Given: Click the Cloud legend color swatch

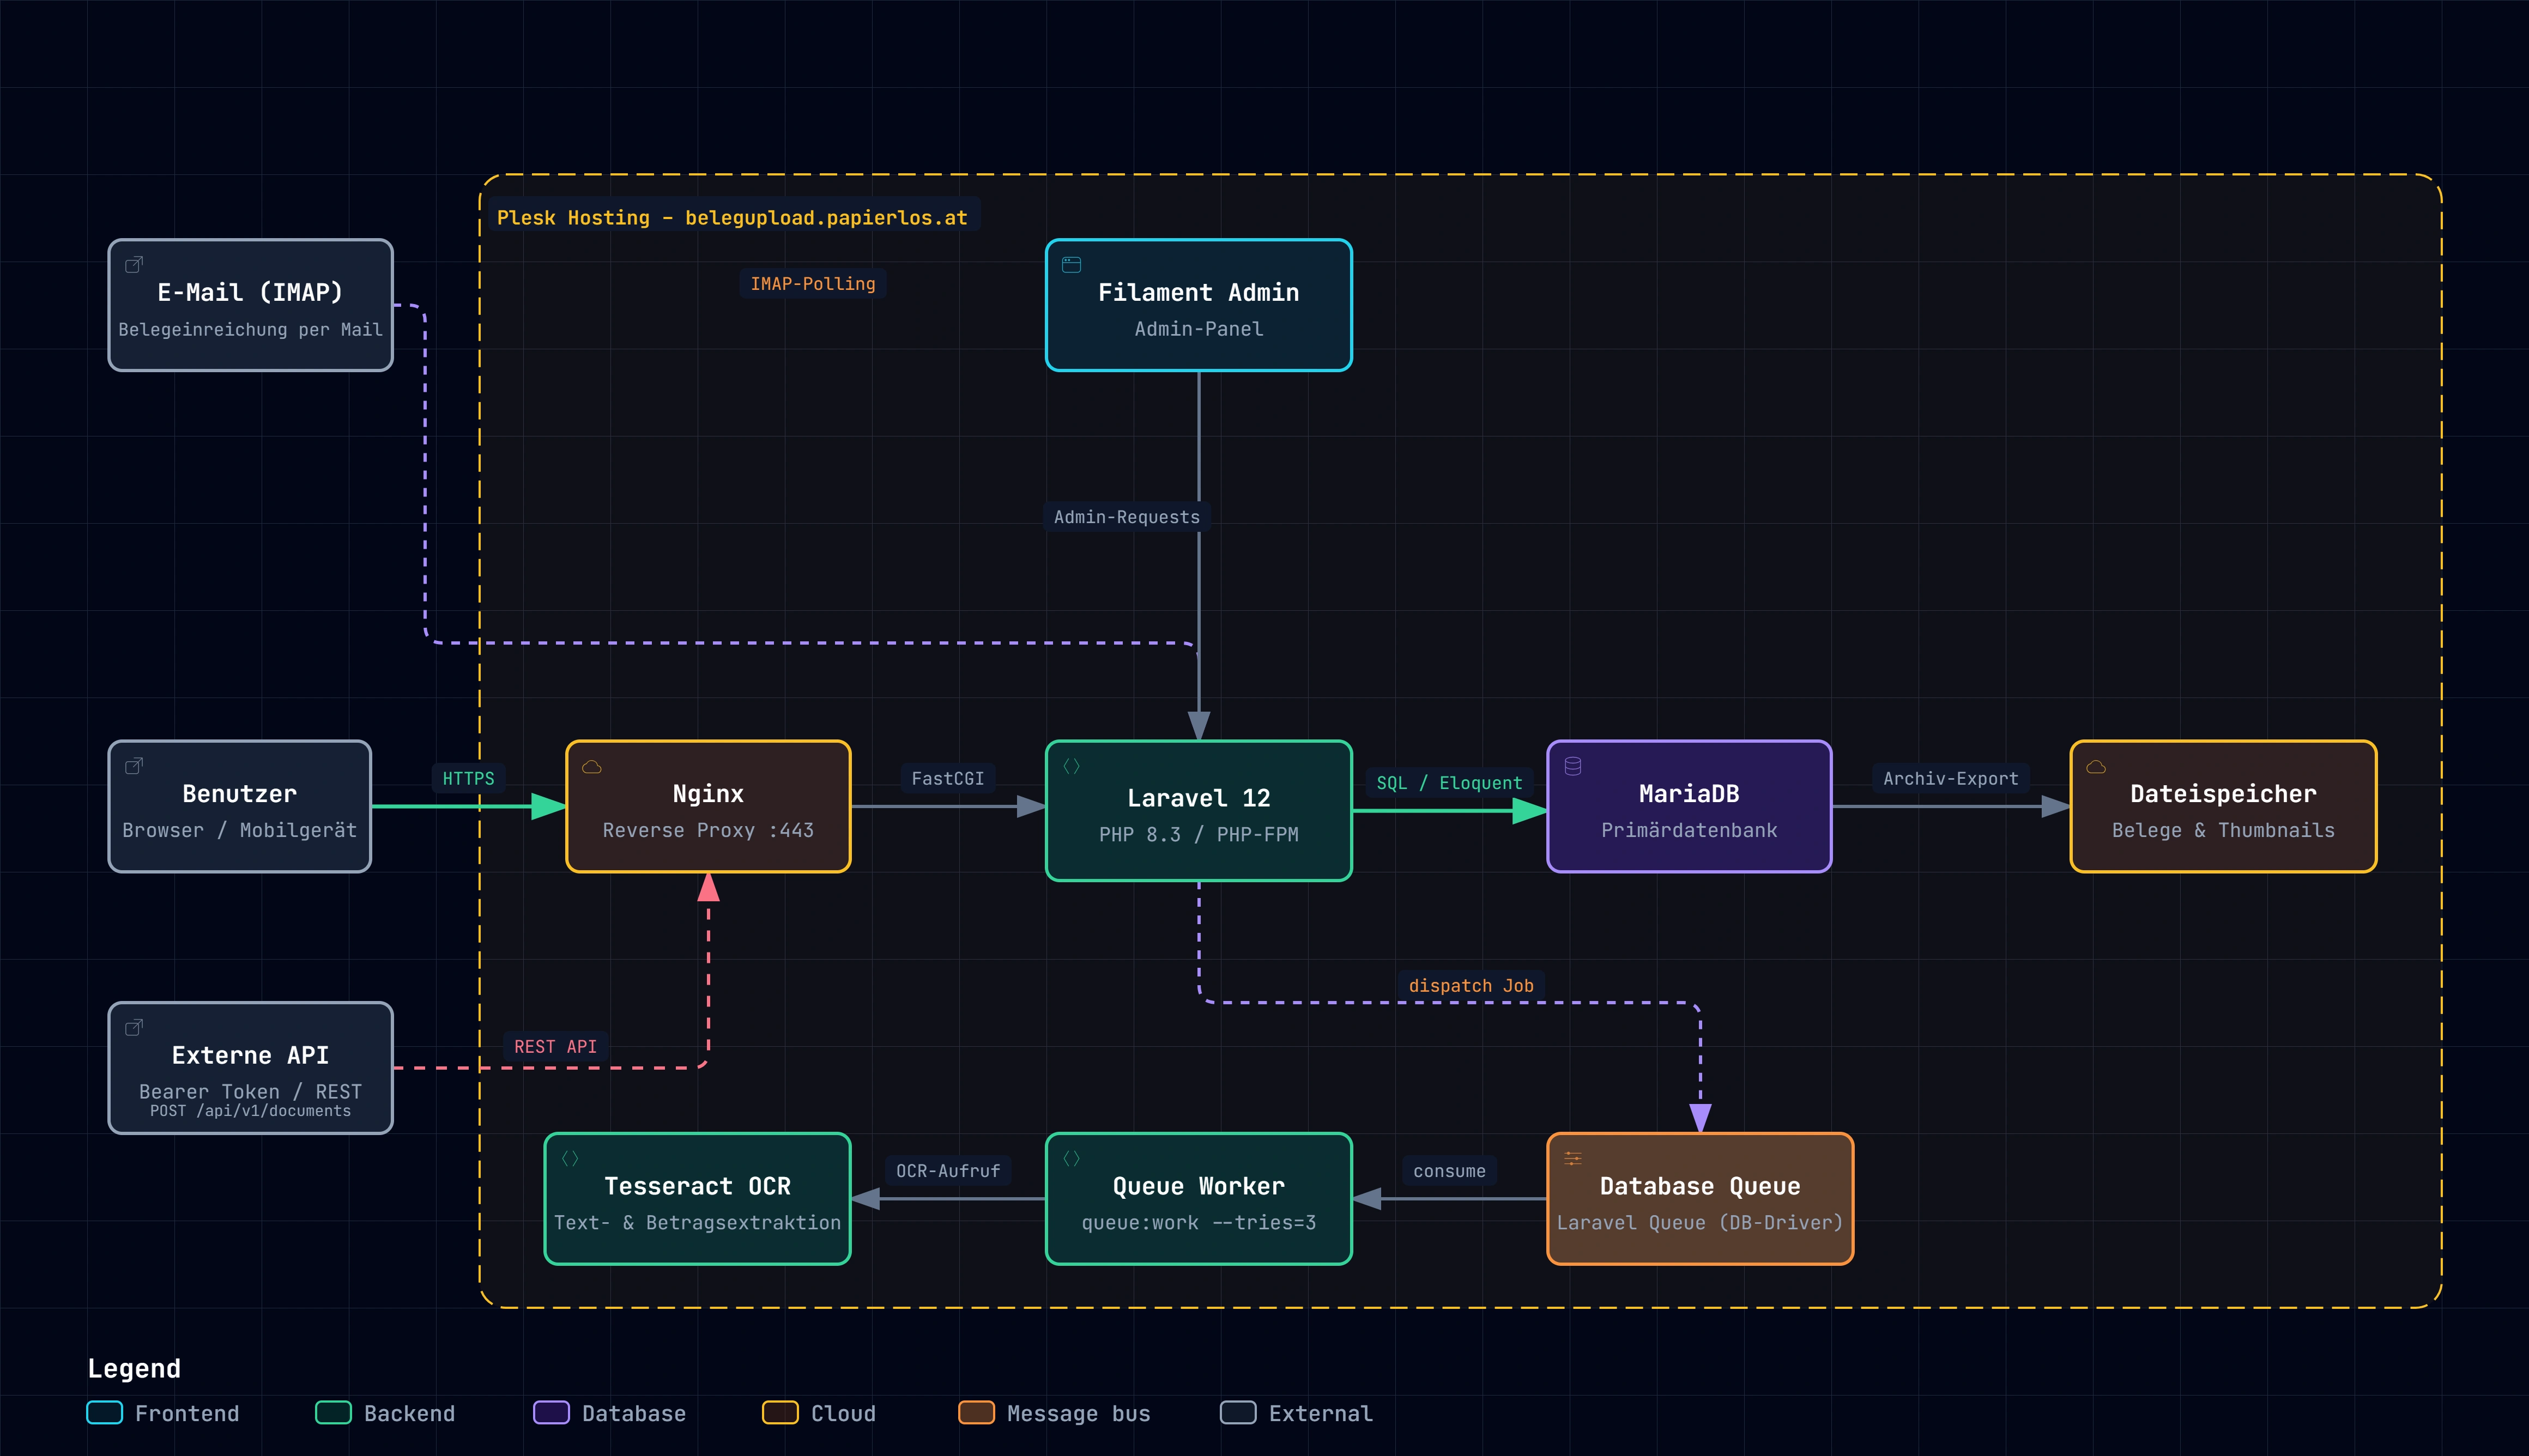Looking at the screenshot, I should 780,1412.
